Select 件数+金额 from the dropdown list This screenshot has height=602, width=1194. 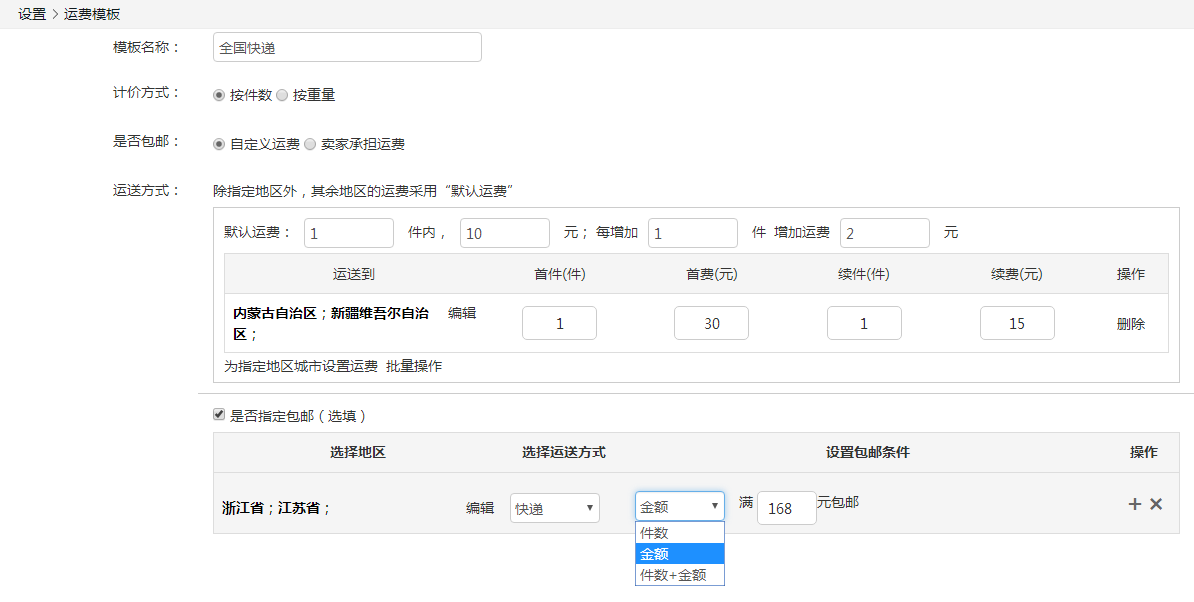pyautogui.click(x=679, y=575)
